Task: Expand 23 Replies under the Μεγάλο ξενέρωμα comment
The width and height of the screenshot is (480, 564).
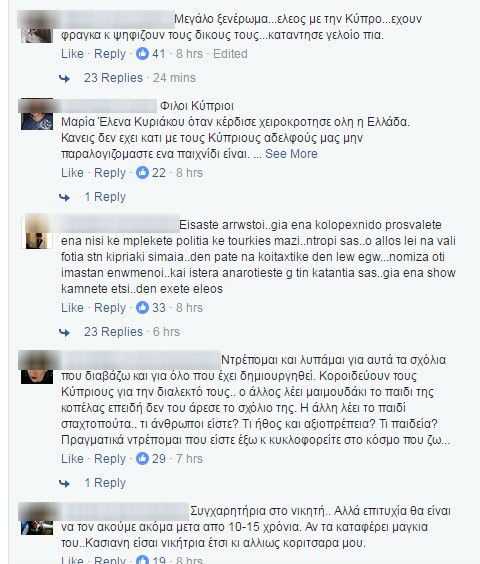Action: (x=113, y=78)
